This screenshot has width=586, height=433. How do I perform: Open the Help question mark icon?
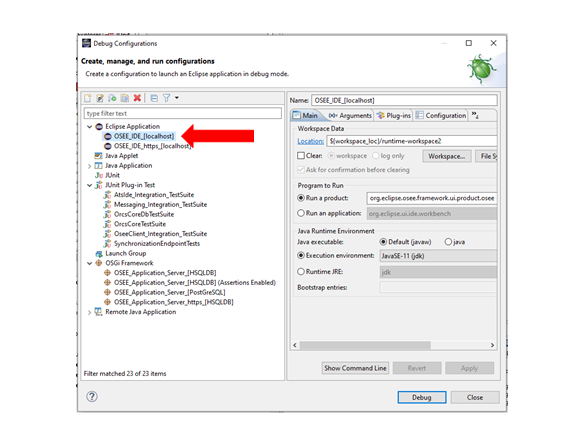pyautogui.click(x=92, y=396)
